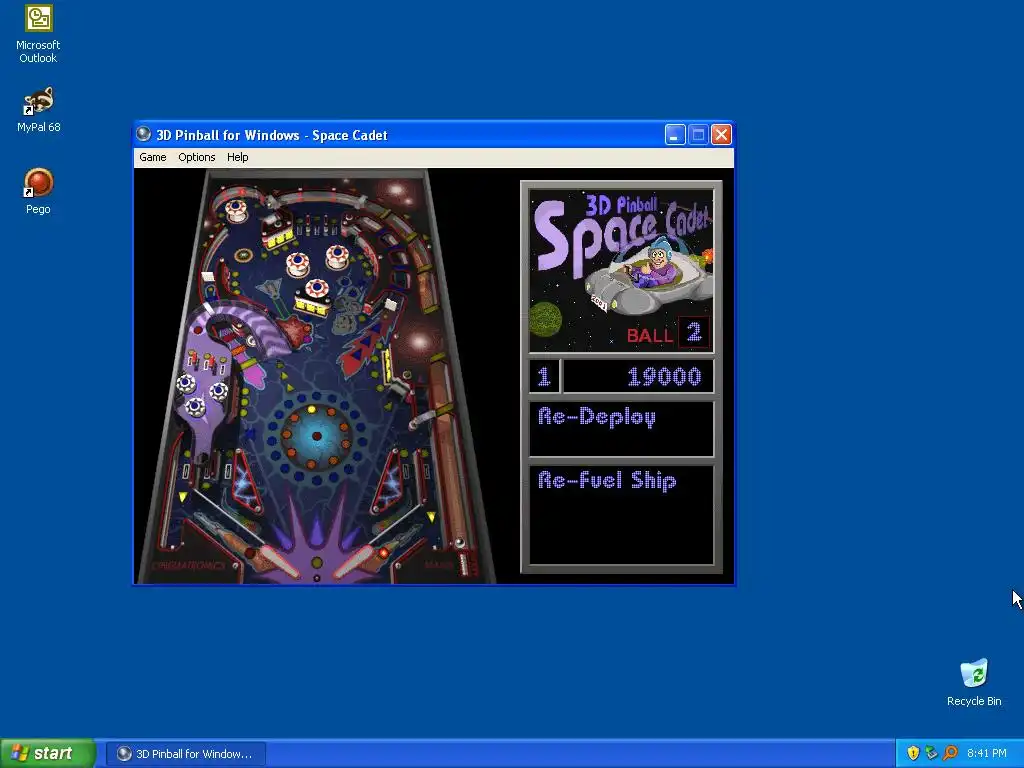Click the blue wormhole center circle

317,436
